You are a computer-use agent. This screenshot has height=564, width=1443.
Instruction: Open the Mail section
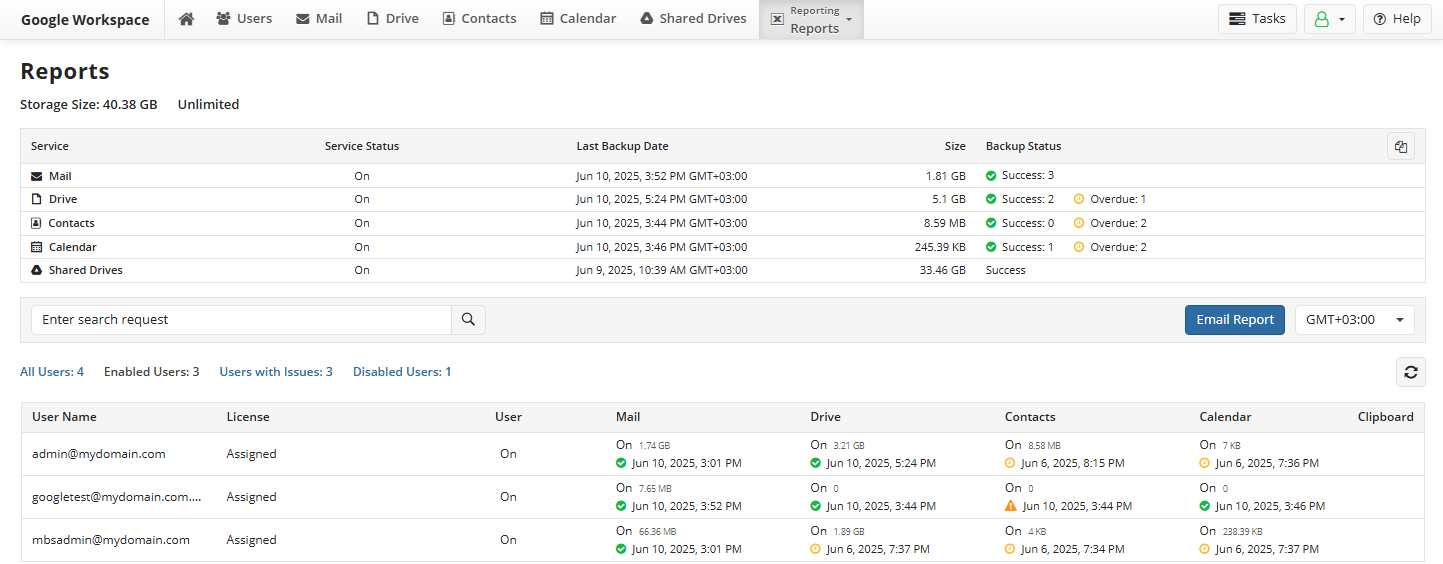coord(319,19)
